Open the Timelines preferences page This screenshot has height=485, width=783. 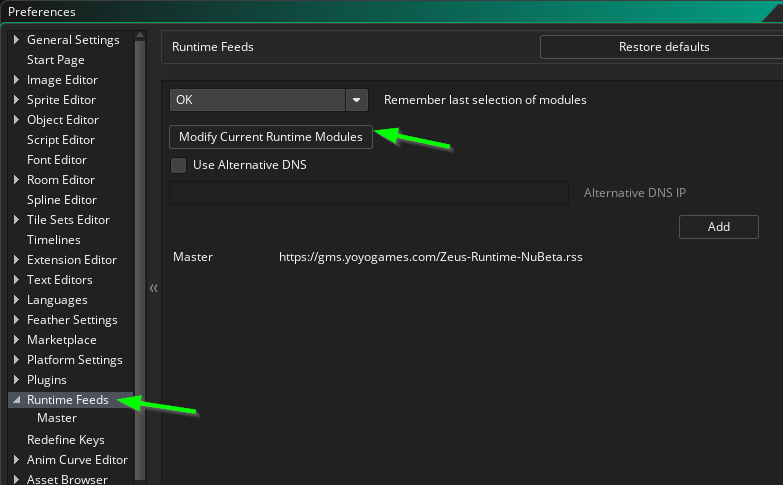tap(54, 240)
